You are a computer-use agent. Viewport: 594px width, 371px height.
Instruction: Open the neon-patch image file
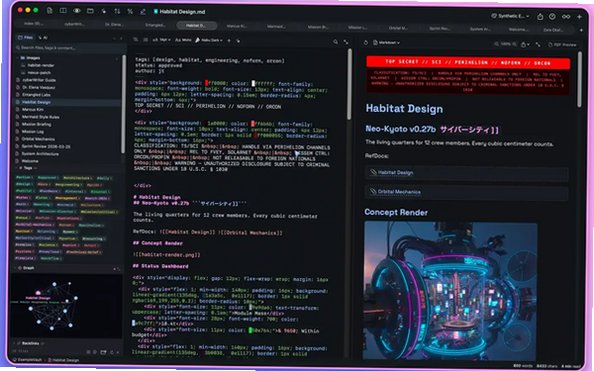pyautogui.click(x=39, y=72)
